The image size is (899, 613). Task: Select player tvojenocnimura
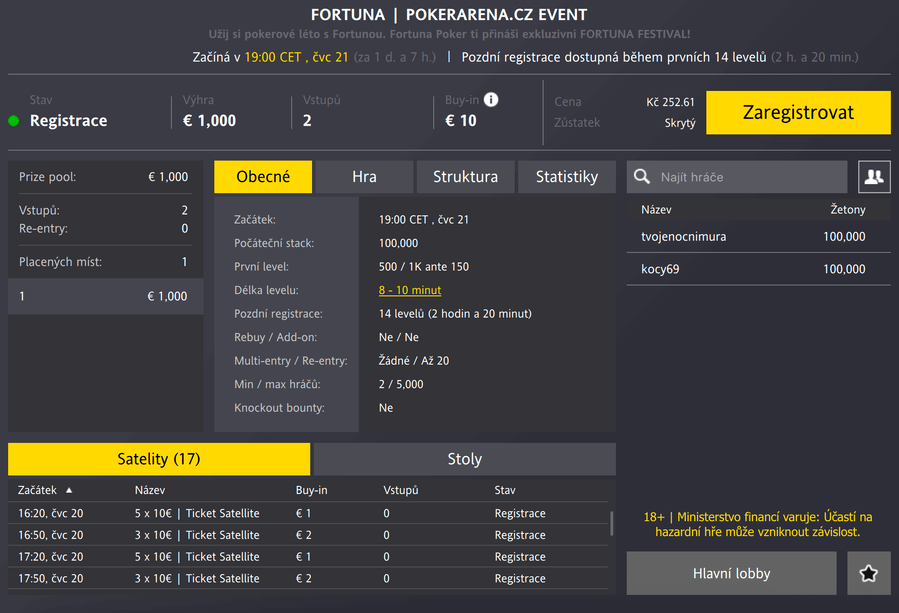(x=759, y=236)
